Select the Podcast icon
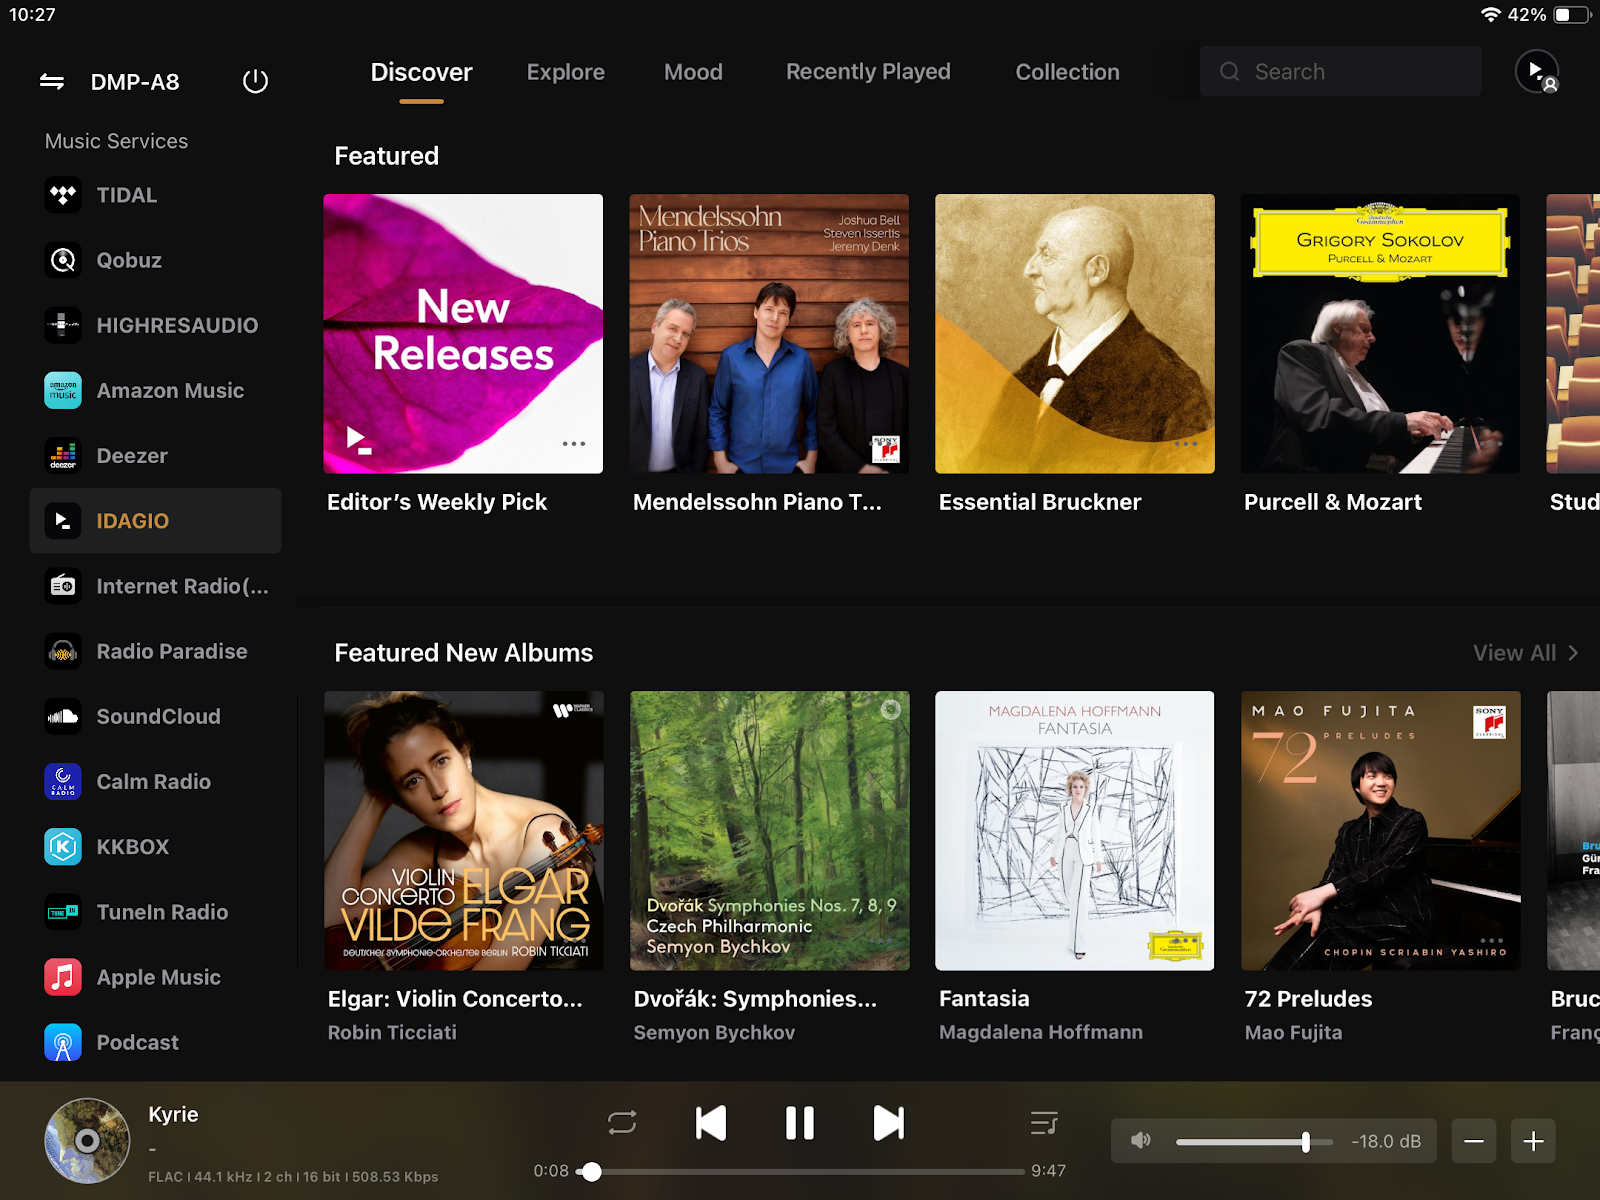Image resolution: width=1600 pixels, height=1200 pixels. tap(63, 1042)
